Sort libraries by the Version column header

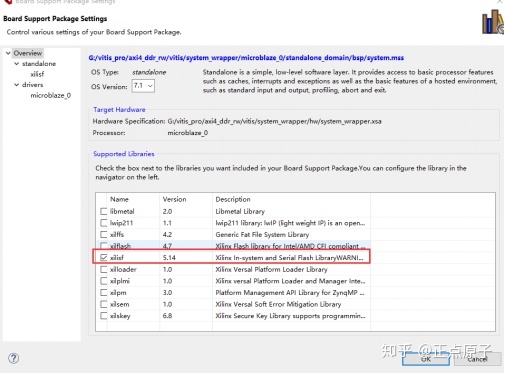tap(174, 199)
